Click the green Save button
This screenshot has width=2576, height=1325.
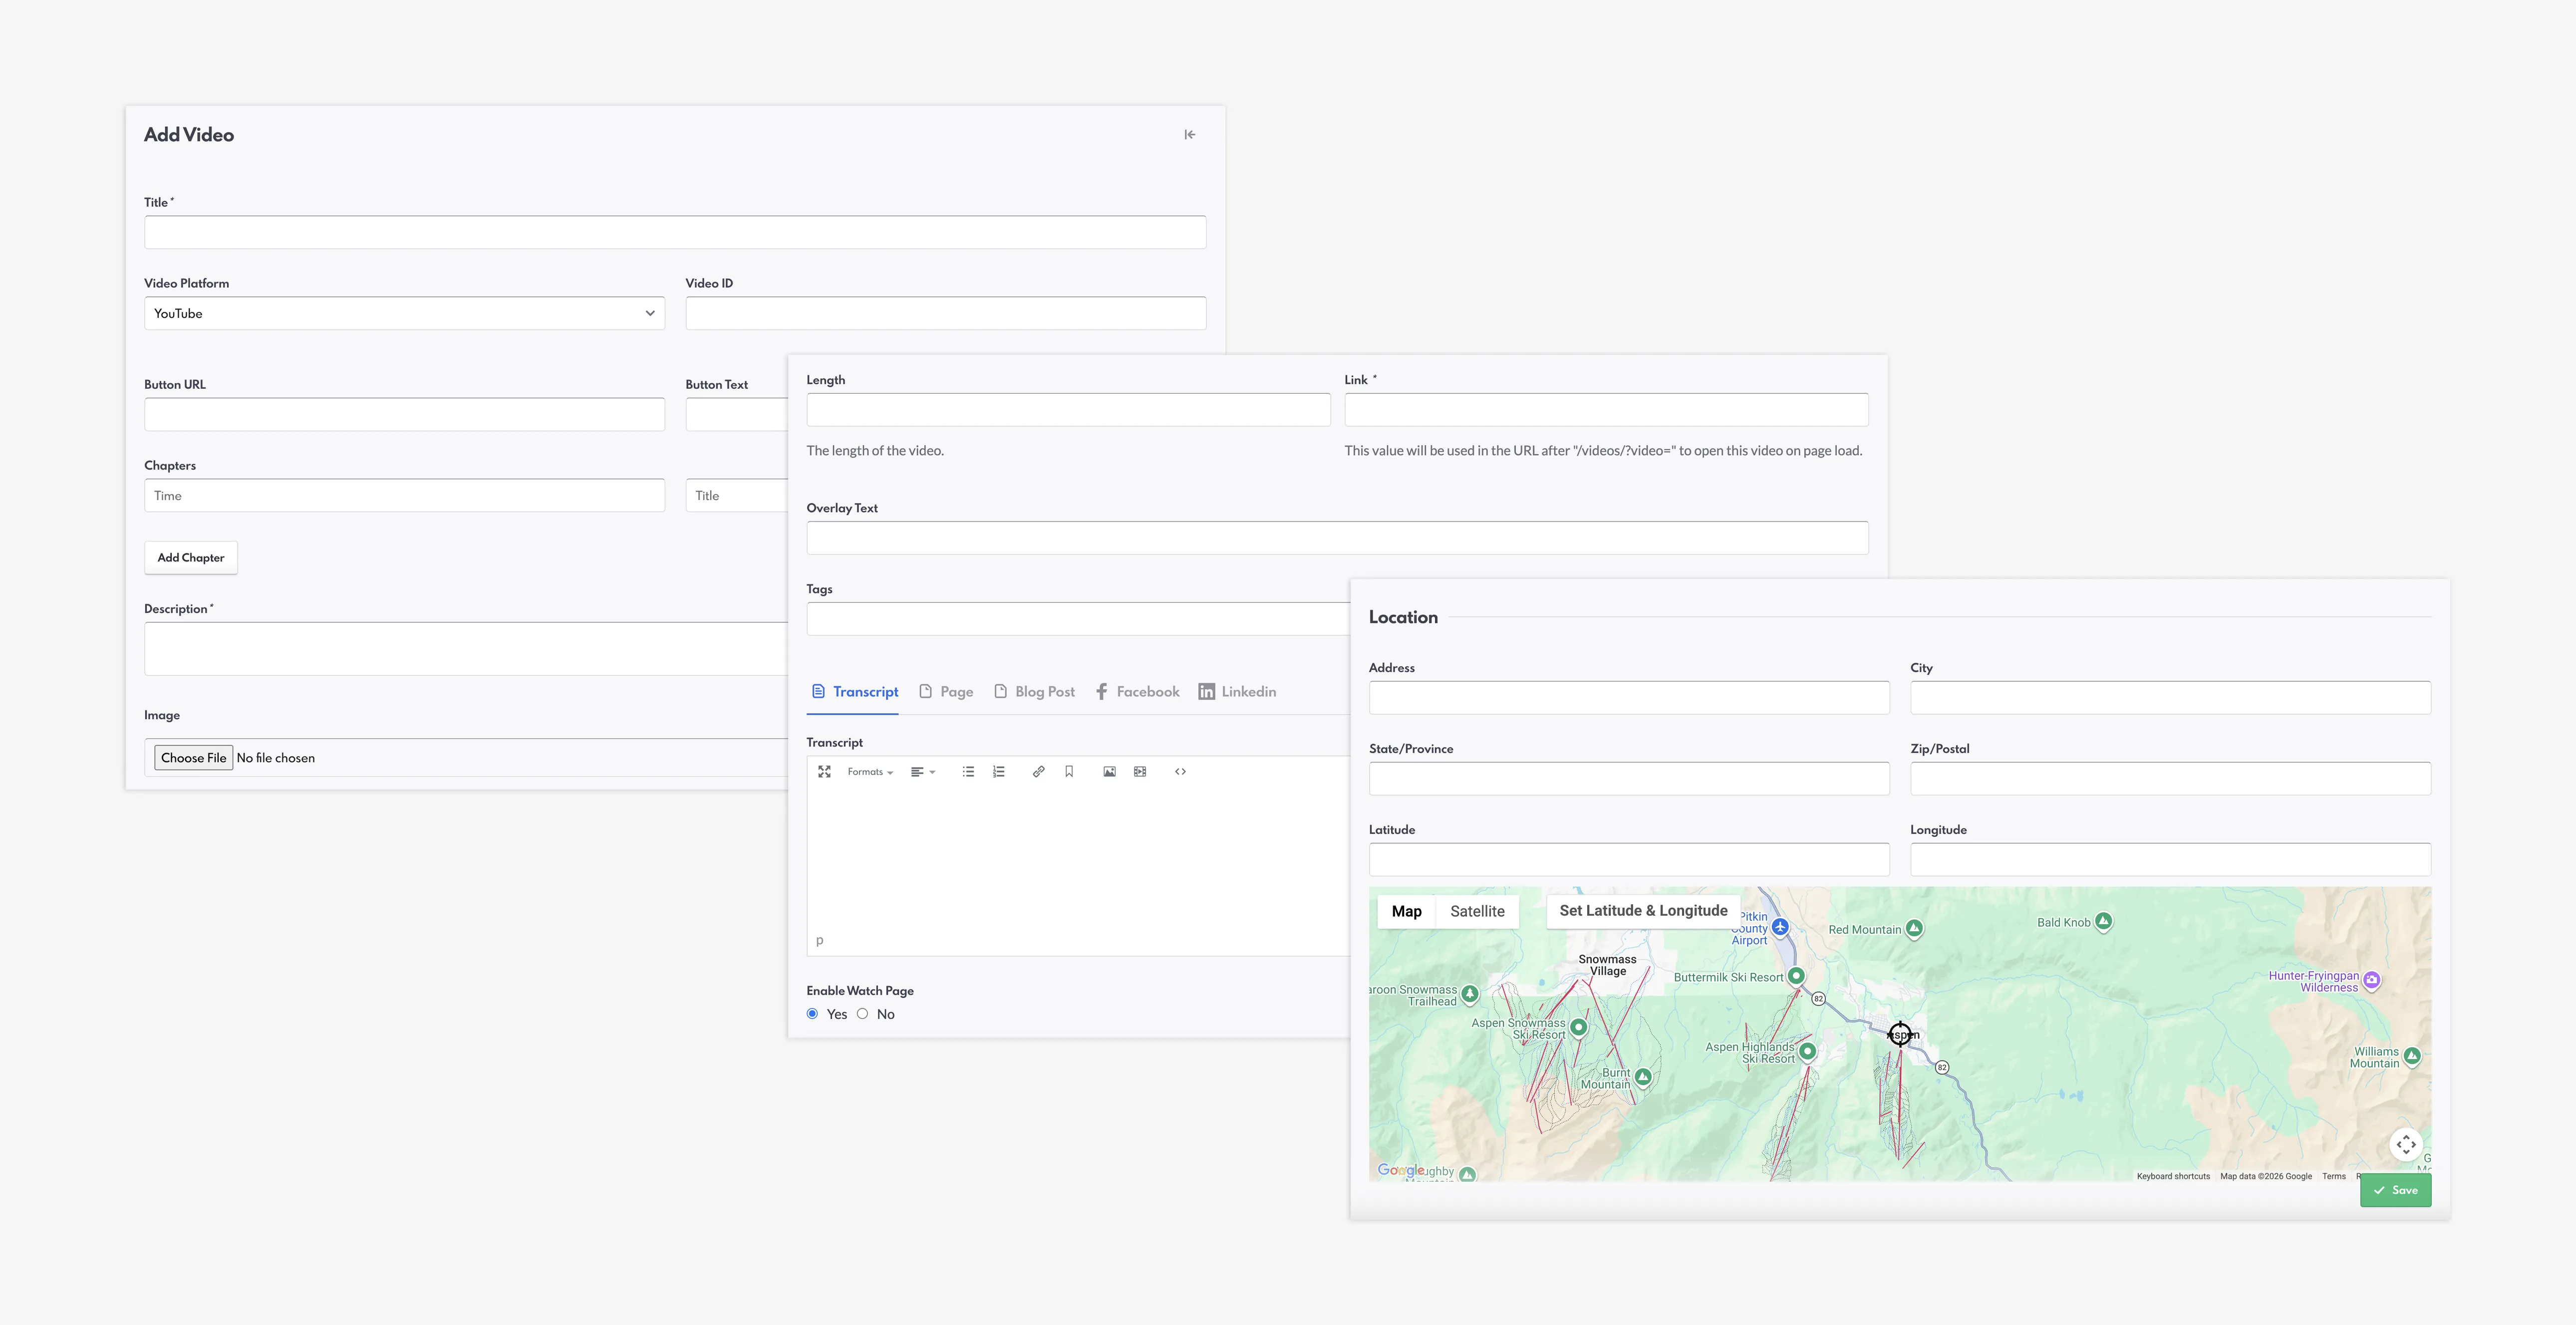tap(2395, 1191)
